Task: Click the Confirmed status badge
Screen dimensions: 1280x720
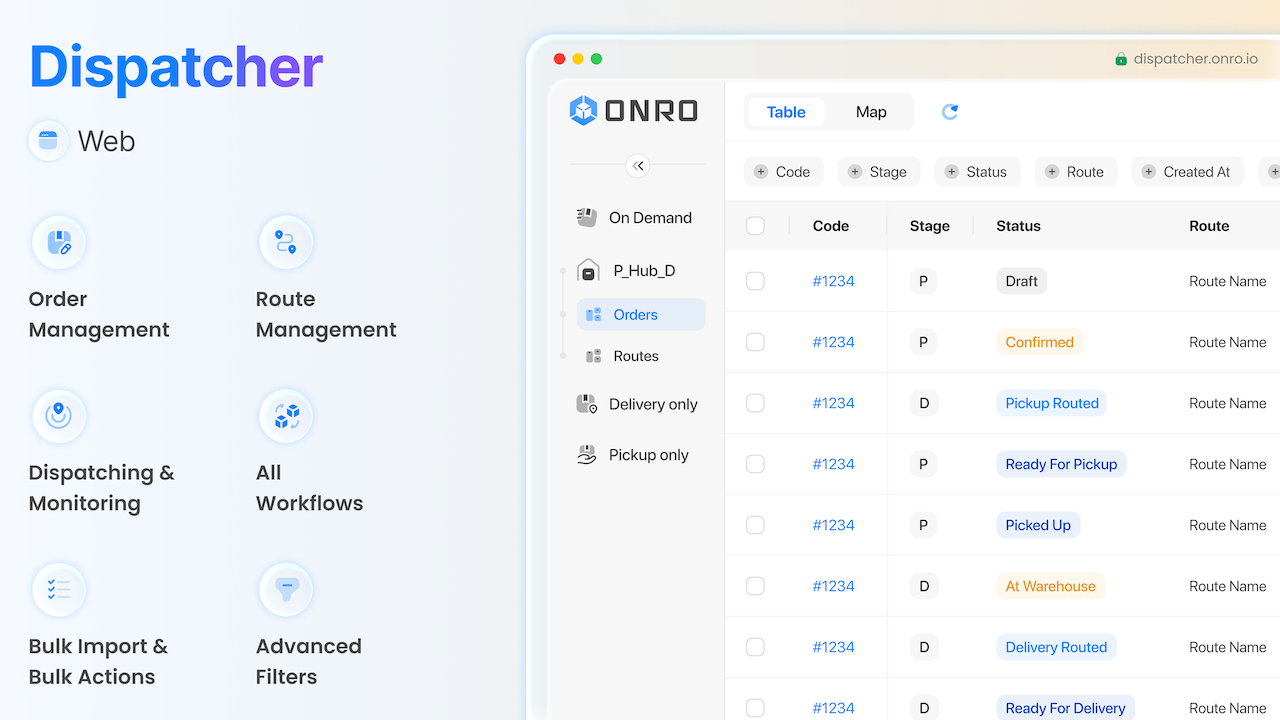Action: pos(1039,342)
